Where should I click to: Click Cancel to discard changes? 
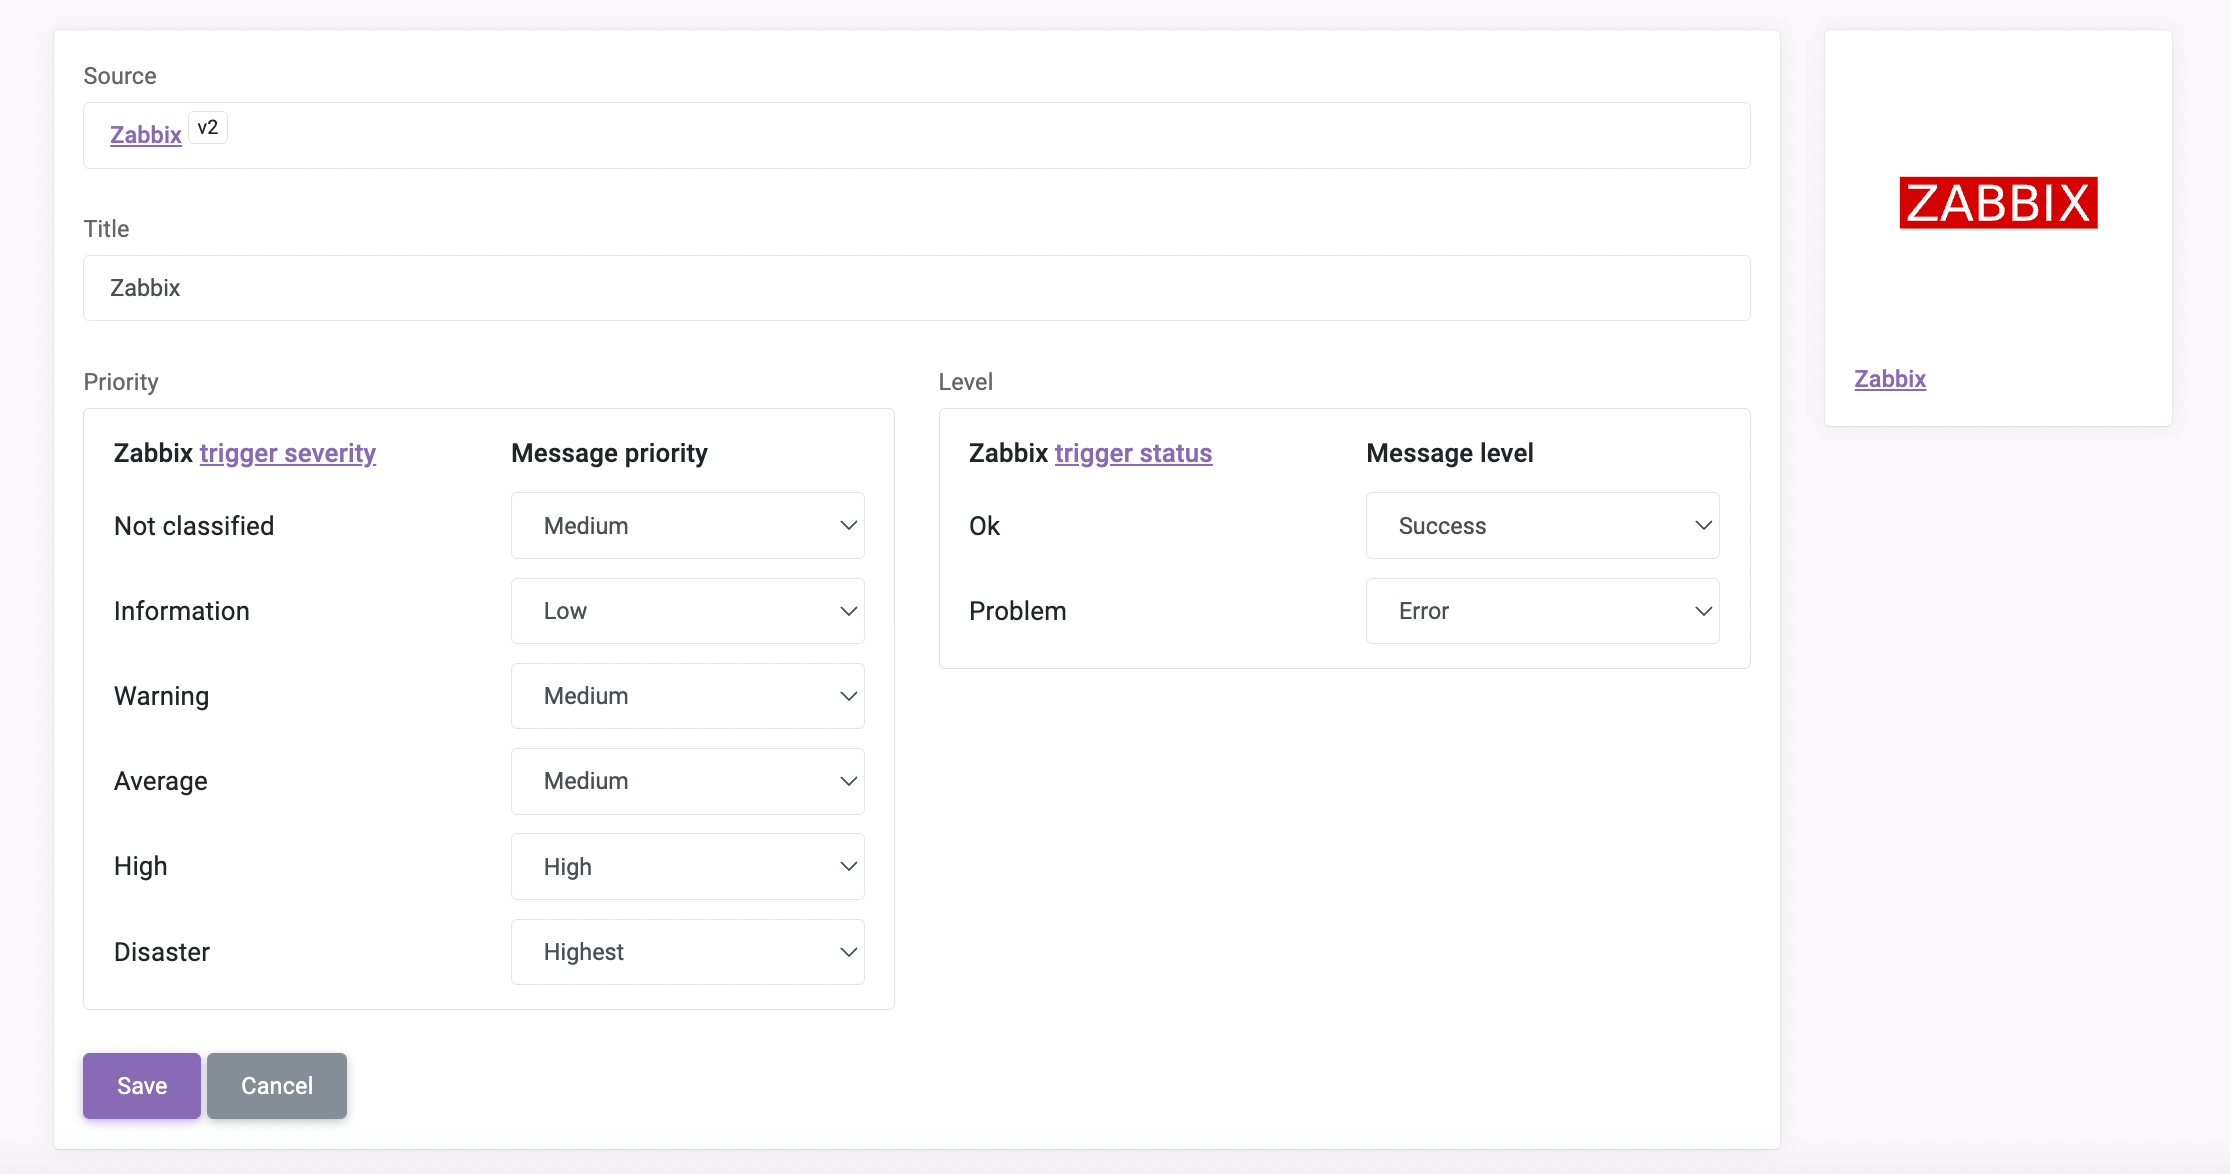point(277,1086)
